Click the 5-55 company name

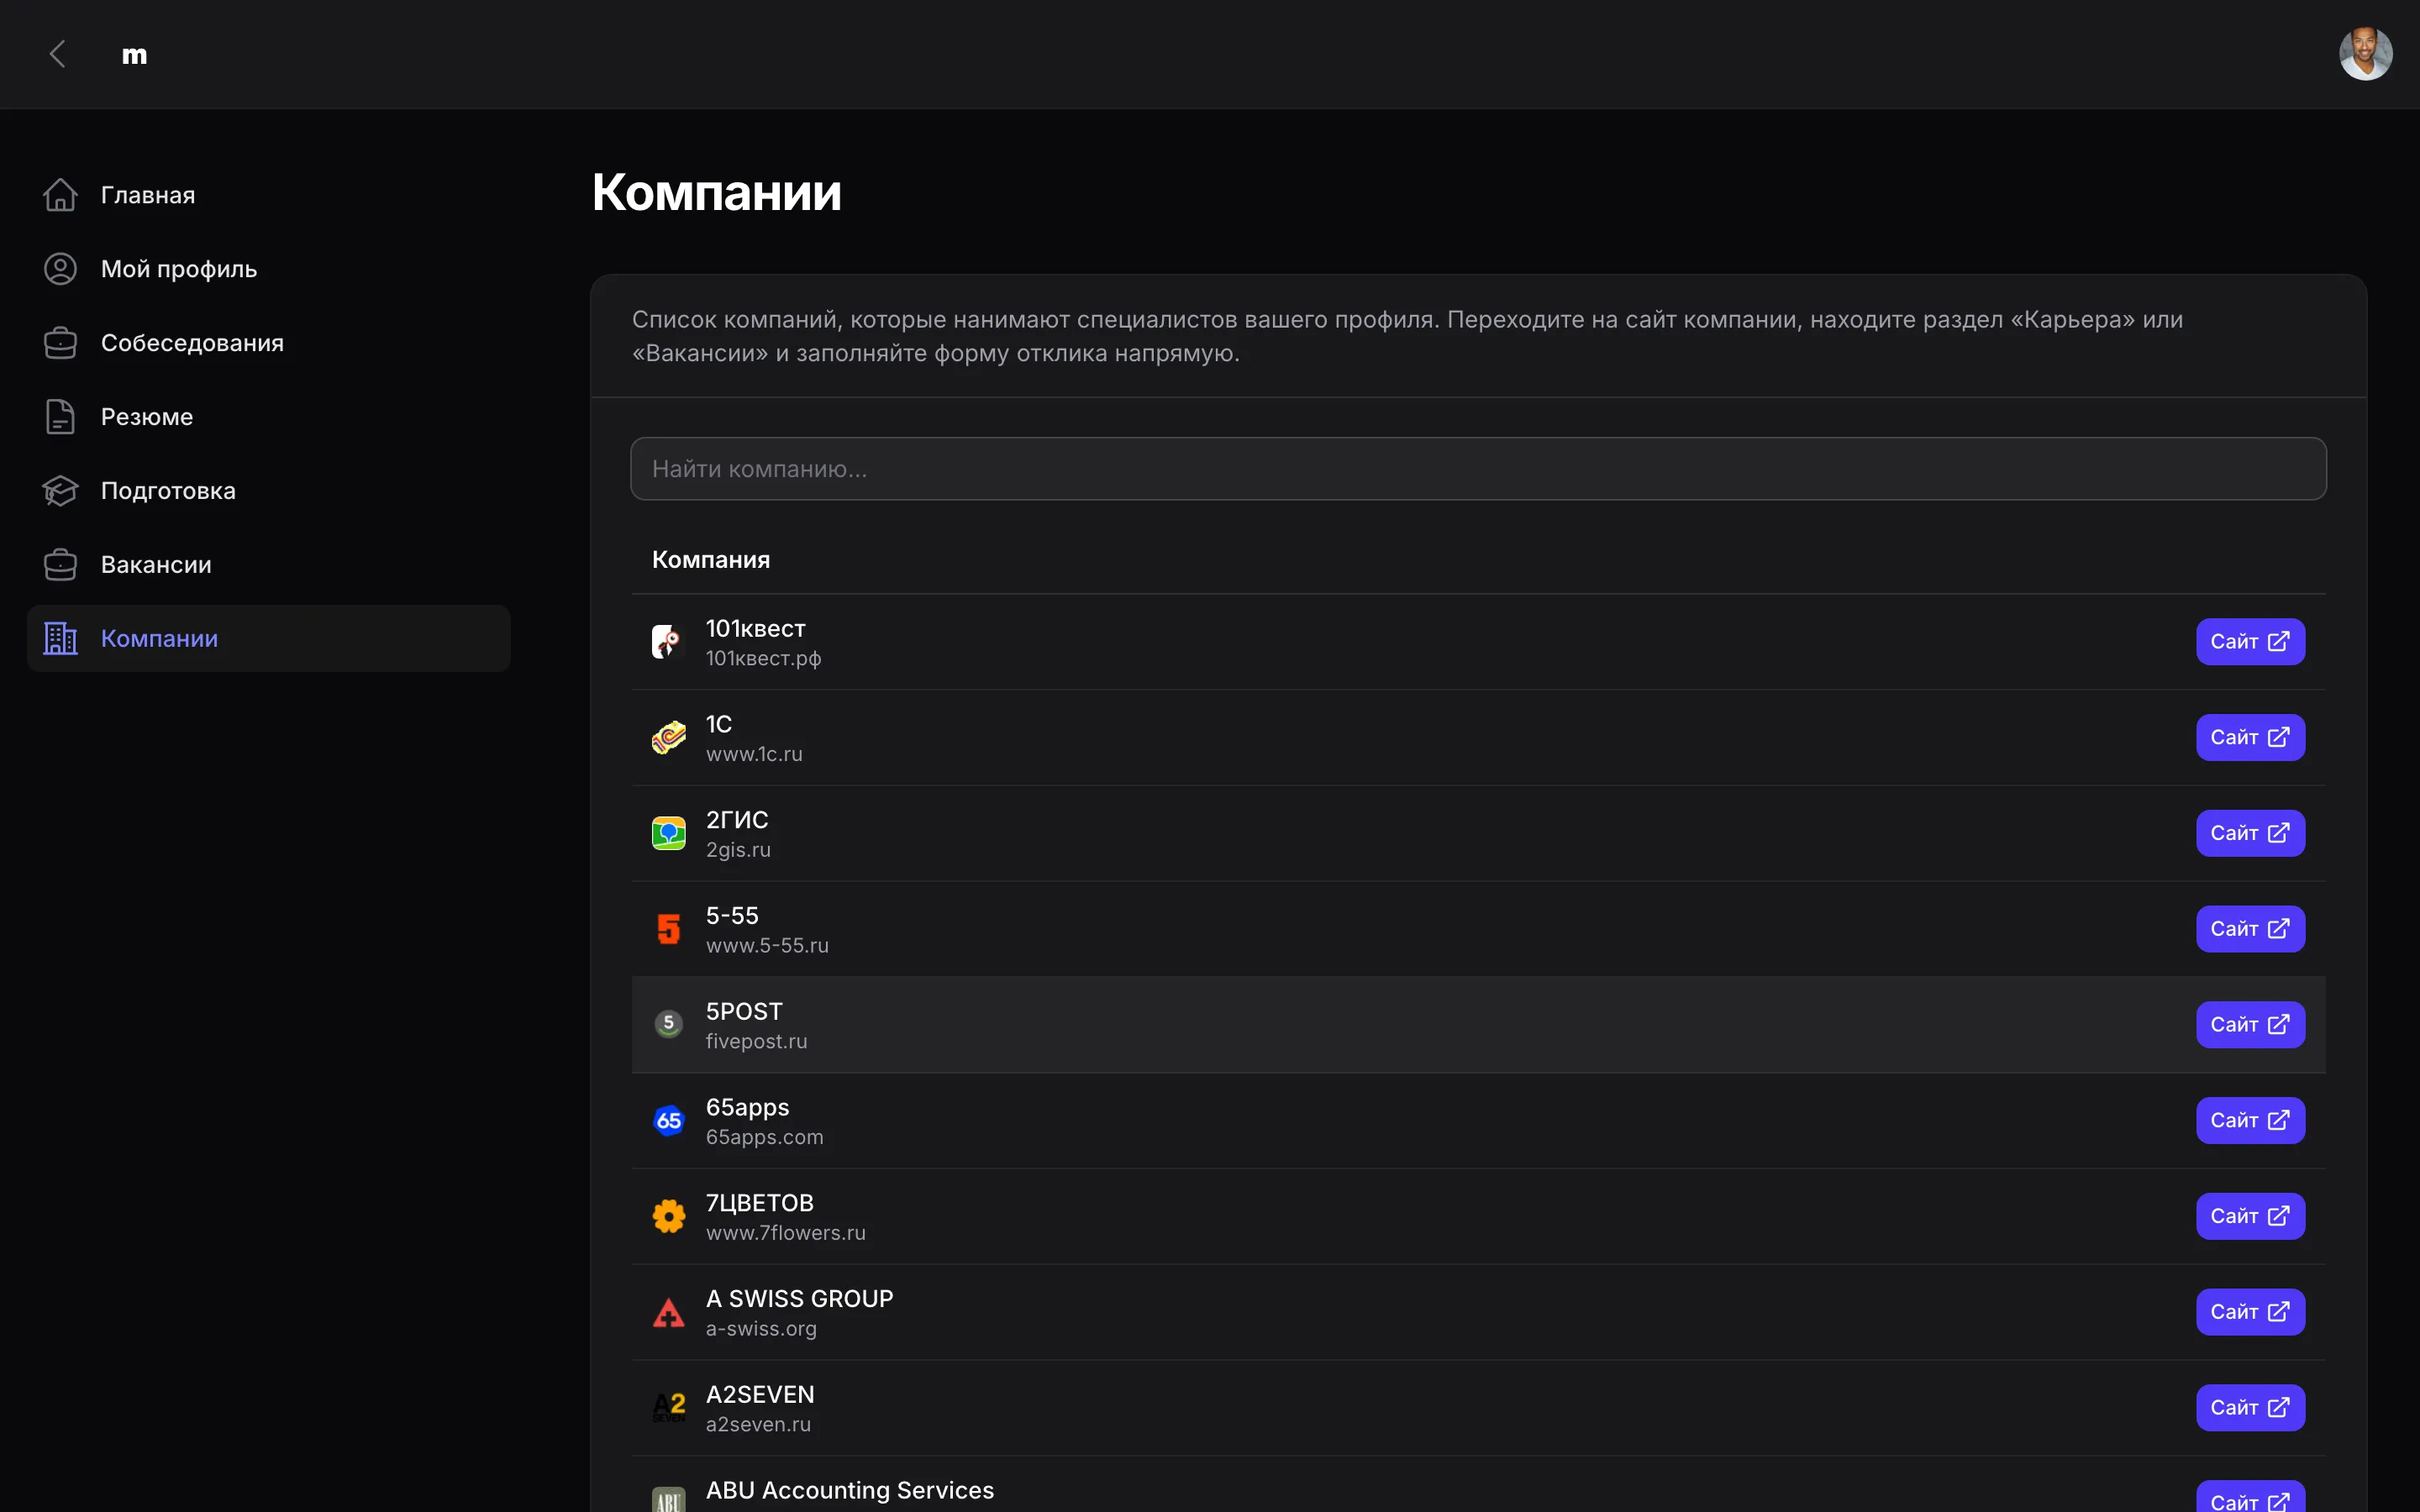[732, 915]
